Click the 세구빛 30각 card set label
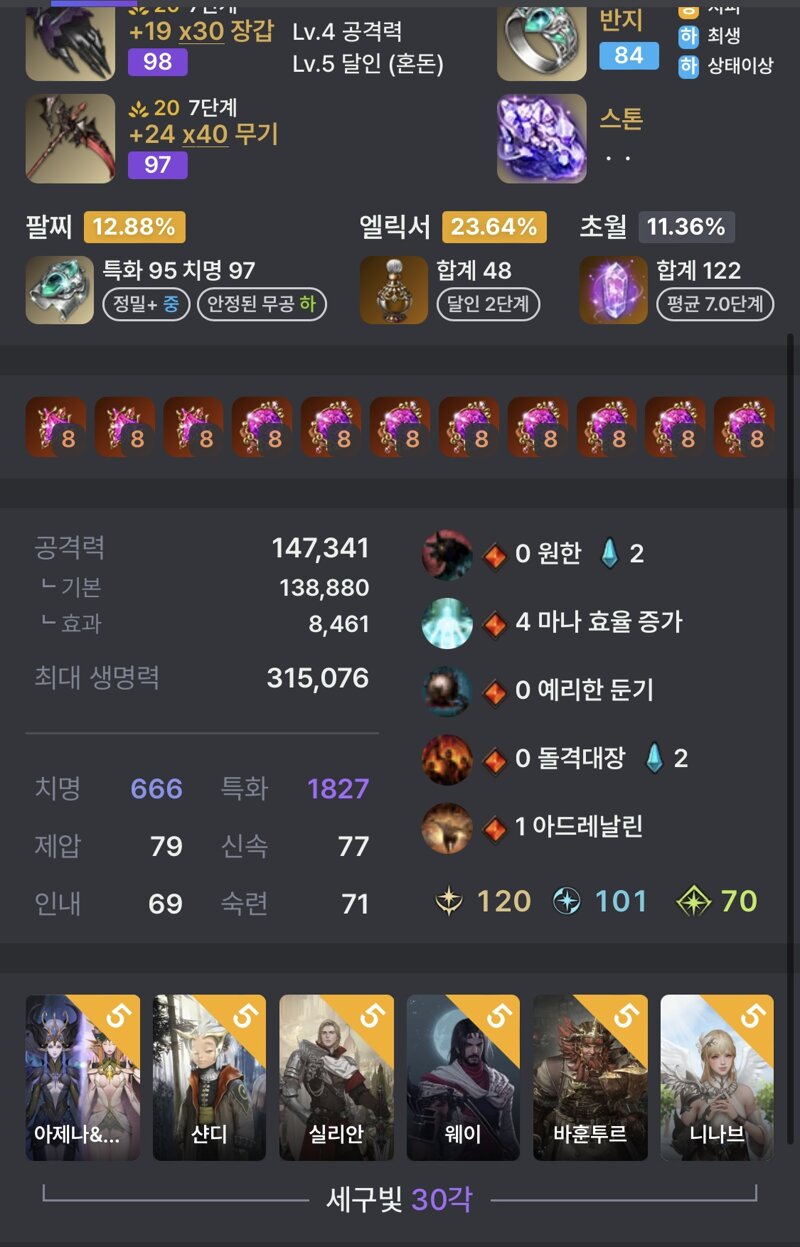 point(399,1199)
